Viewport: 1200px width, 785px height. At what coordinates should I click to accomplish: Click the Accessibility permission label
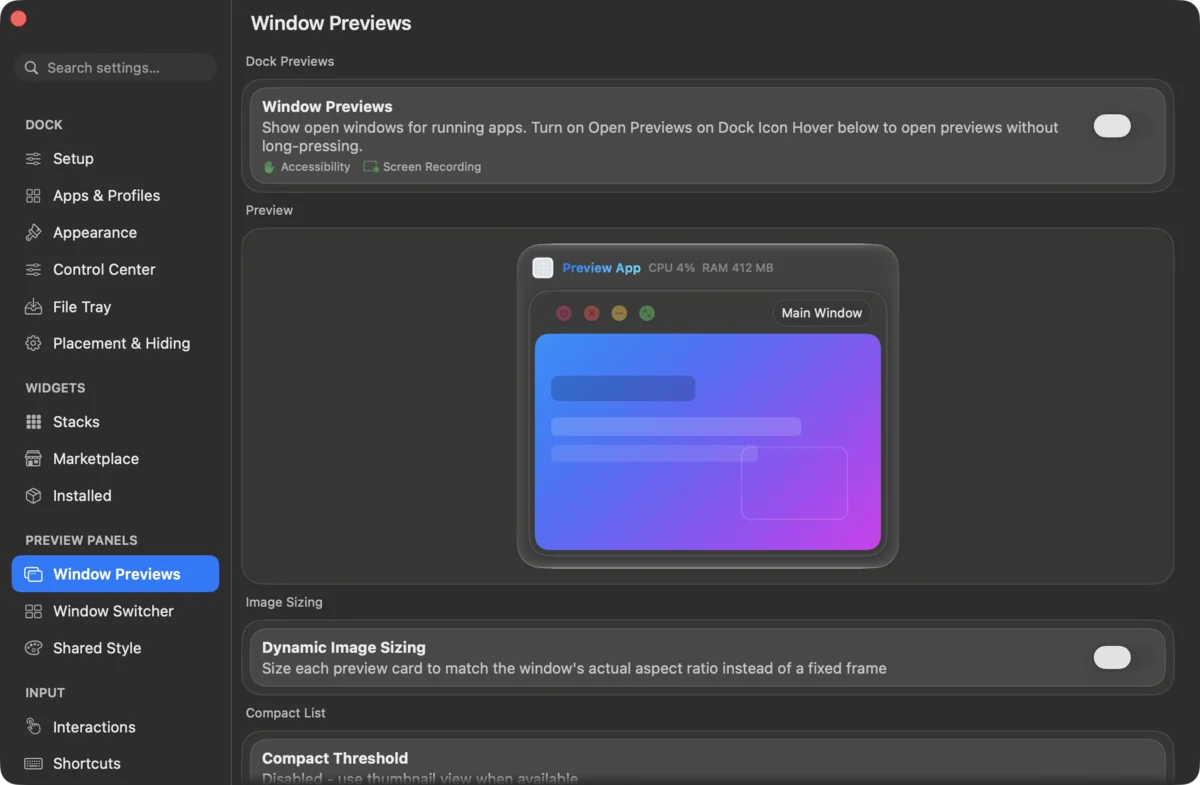pyautogui.click(x=316, y=167)
